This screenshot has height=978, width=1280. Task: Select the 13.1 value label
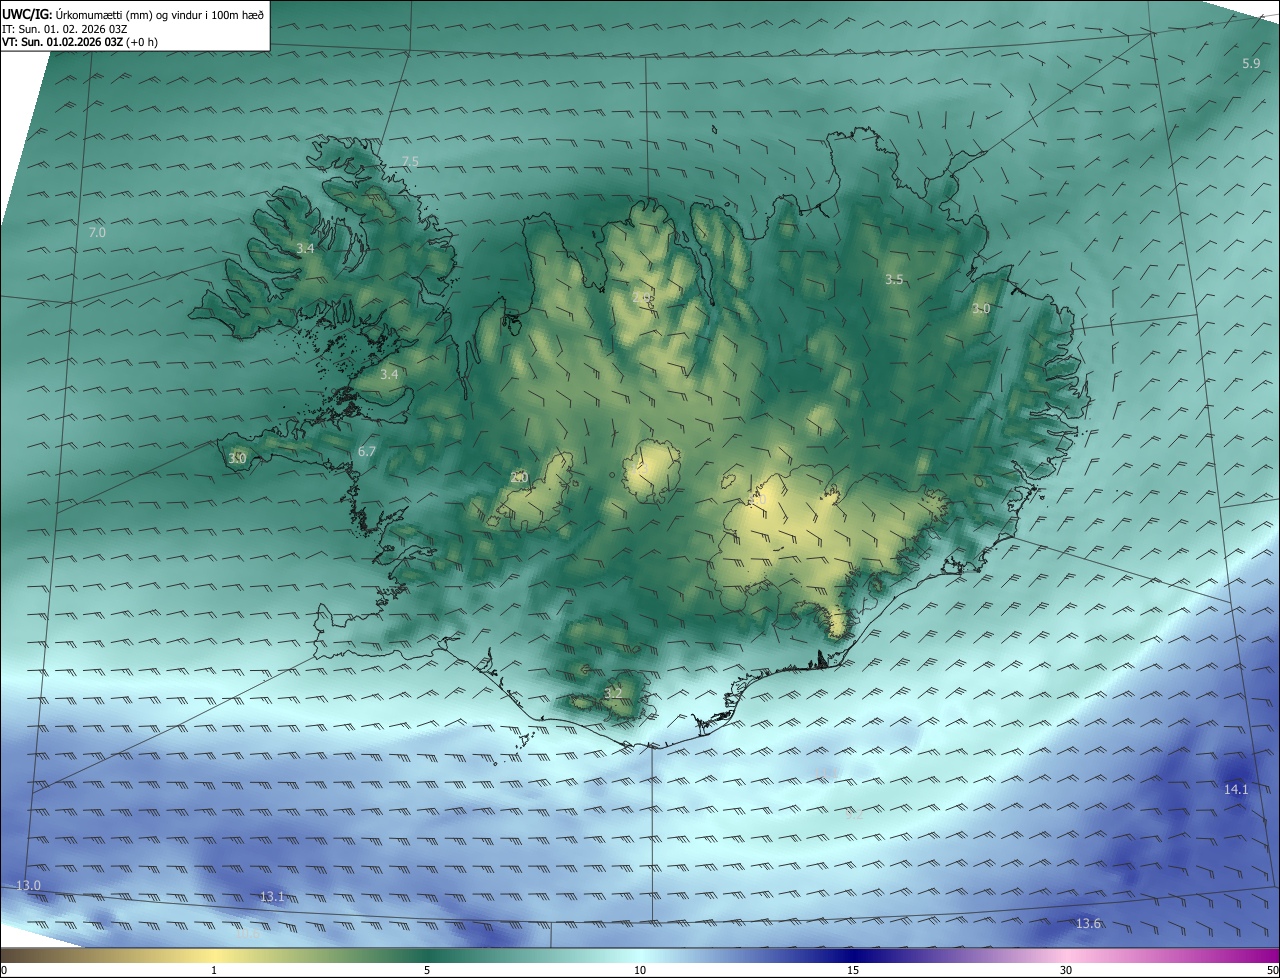pyautogui.click(x=272, y=897)
